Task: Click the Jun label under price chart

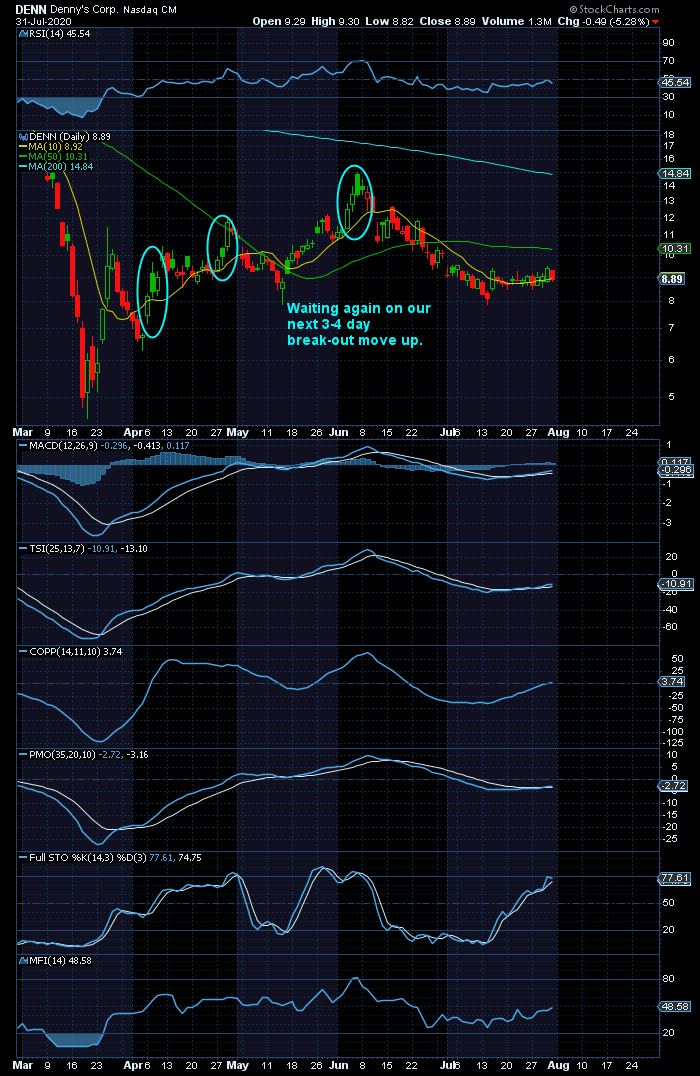Action: coord(338,432)
